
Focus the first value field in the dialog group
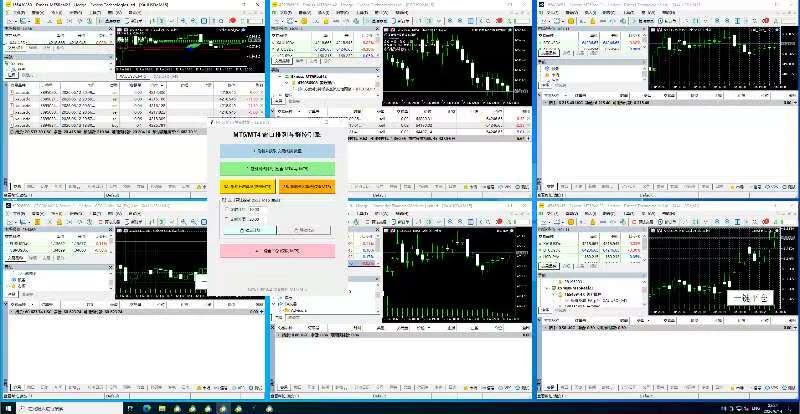(x=258, y=209)
